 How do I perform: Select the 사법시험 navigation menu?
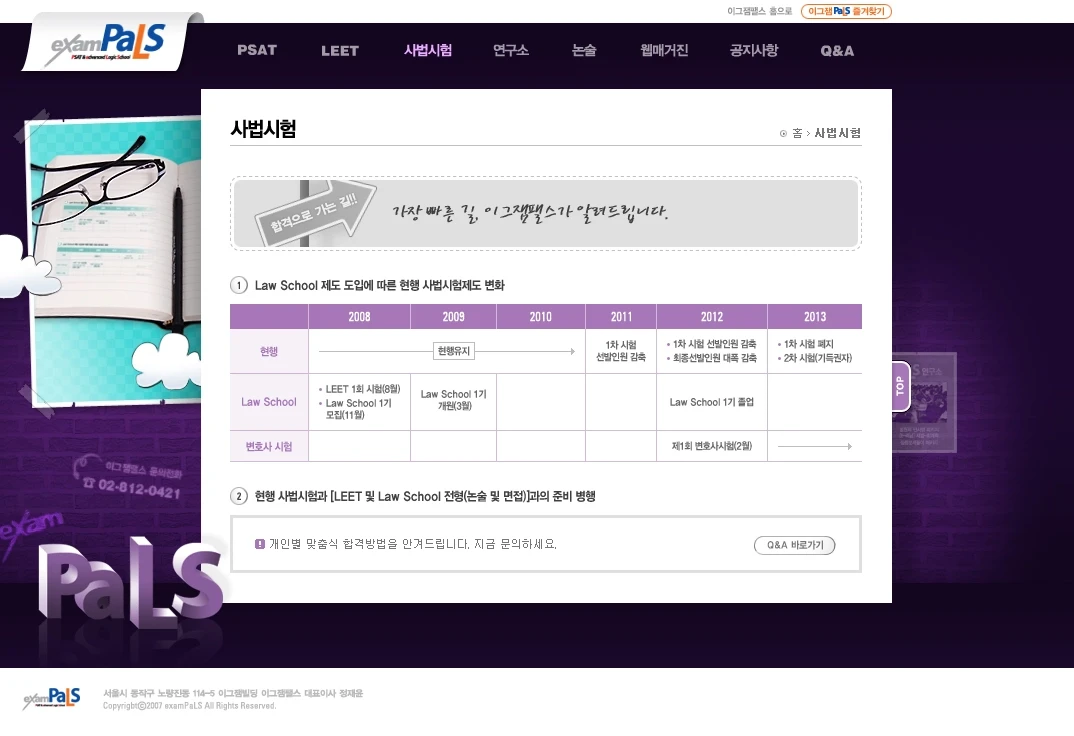(x=427, y=49)
